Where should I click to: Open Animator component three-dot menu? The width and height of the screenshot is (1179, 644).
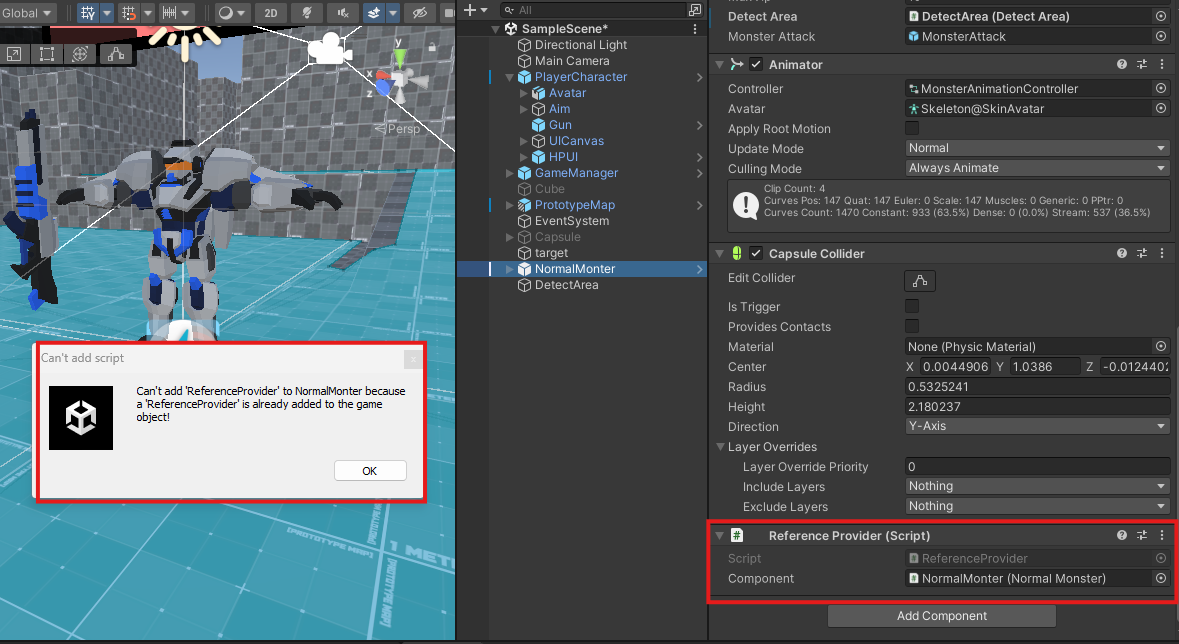pos(1162,65)
